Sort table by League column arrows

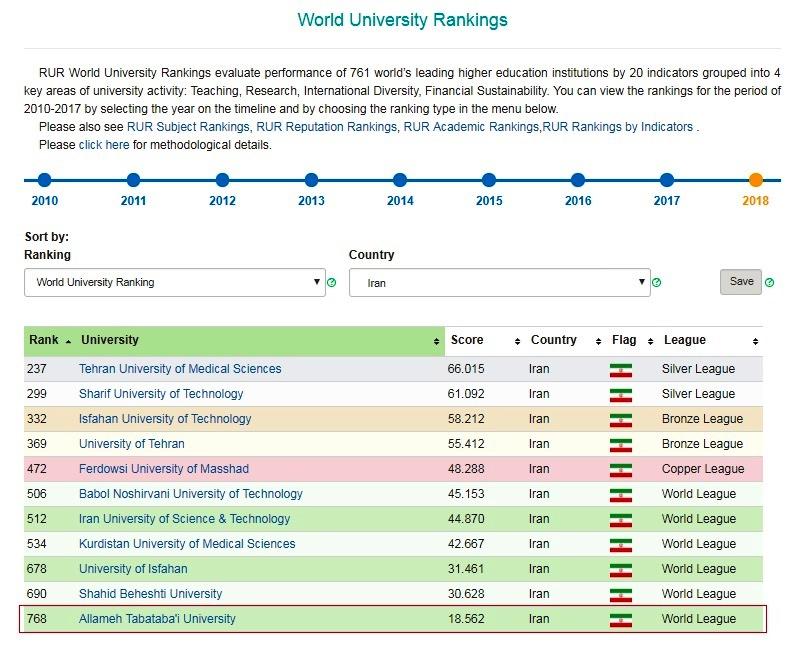[x=756, y=341]
